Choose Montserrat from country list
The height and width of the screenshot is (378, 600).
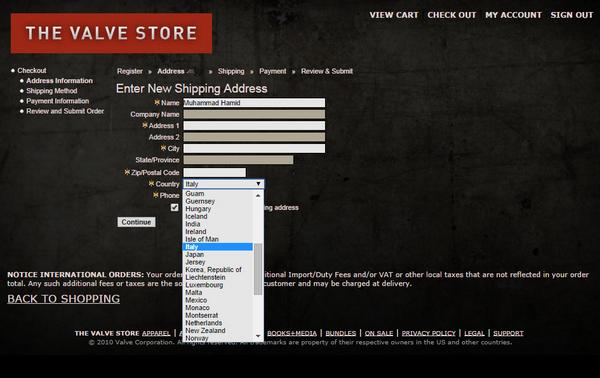click(x=218, y=315)
